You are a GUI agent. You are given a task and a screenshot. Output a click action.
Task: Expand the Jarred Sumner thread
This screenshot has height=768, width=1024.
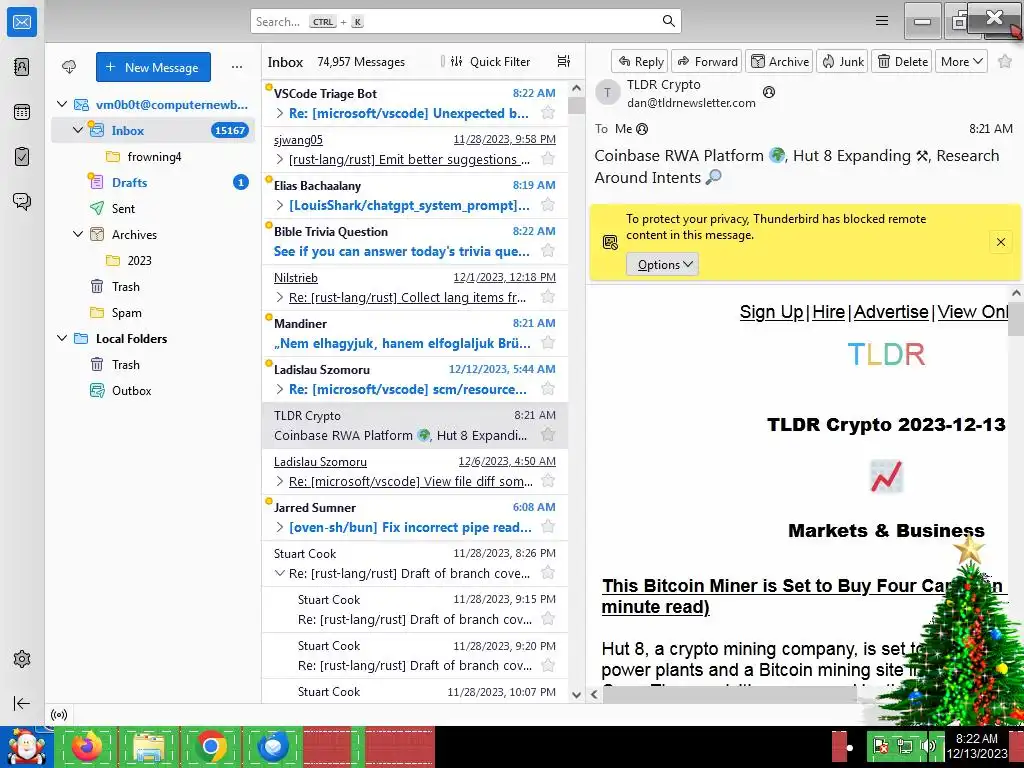click(x=280, y=527)
